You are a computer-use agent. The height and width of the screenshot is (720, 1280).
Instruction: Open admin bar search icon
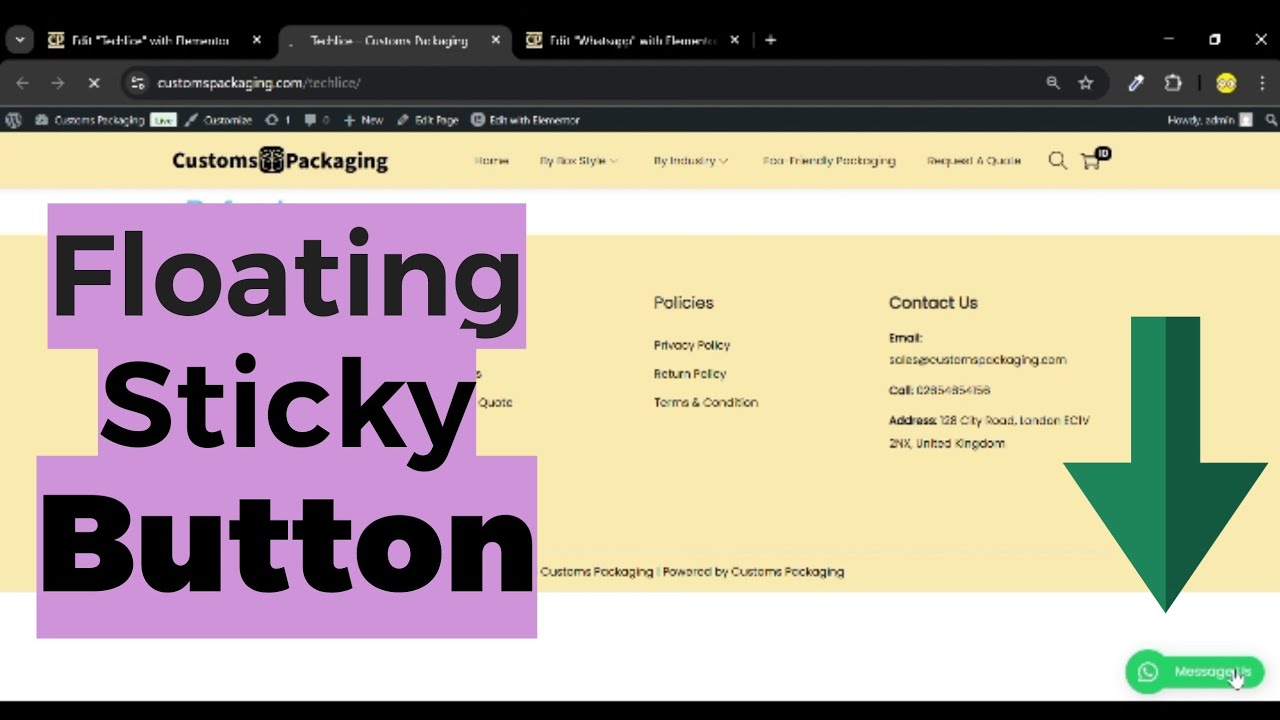(x=1271, y=120)
